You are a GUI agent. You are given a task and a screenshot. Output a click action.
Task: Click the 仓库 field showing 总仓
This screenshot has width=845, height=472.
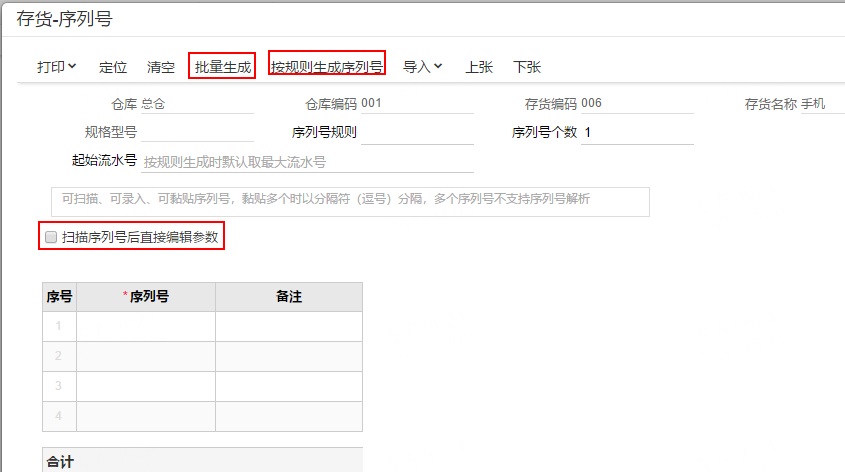(197, 104)
